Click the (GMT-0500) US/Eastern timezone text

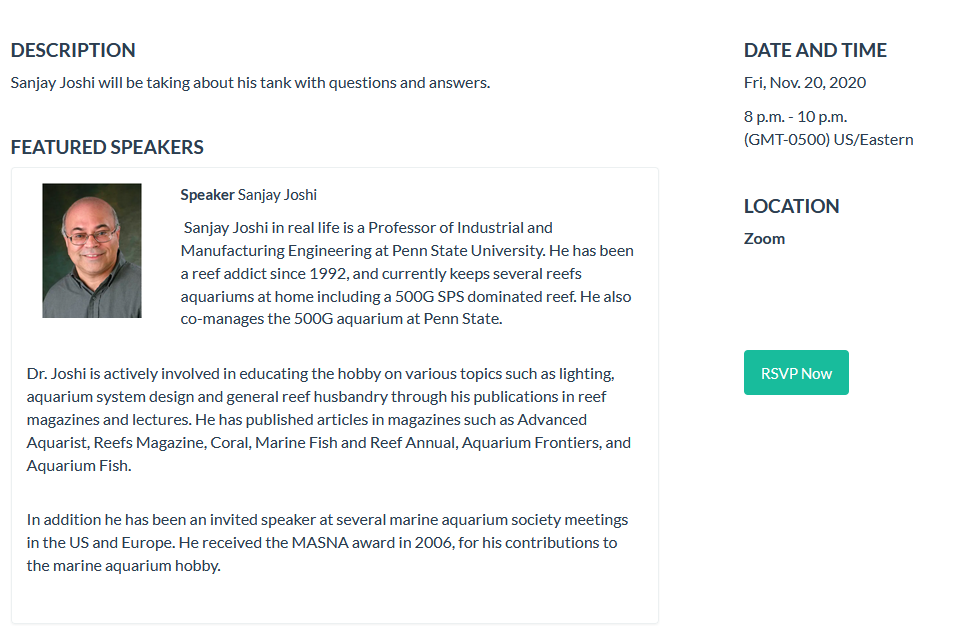[828, 139]
